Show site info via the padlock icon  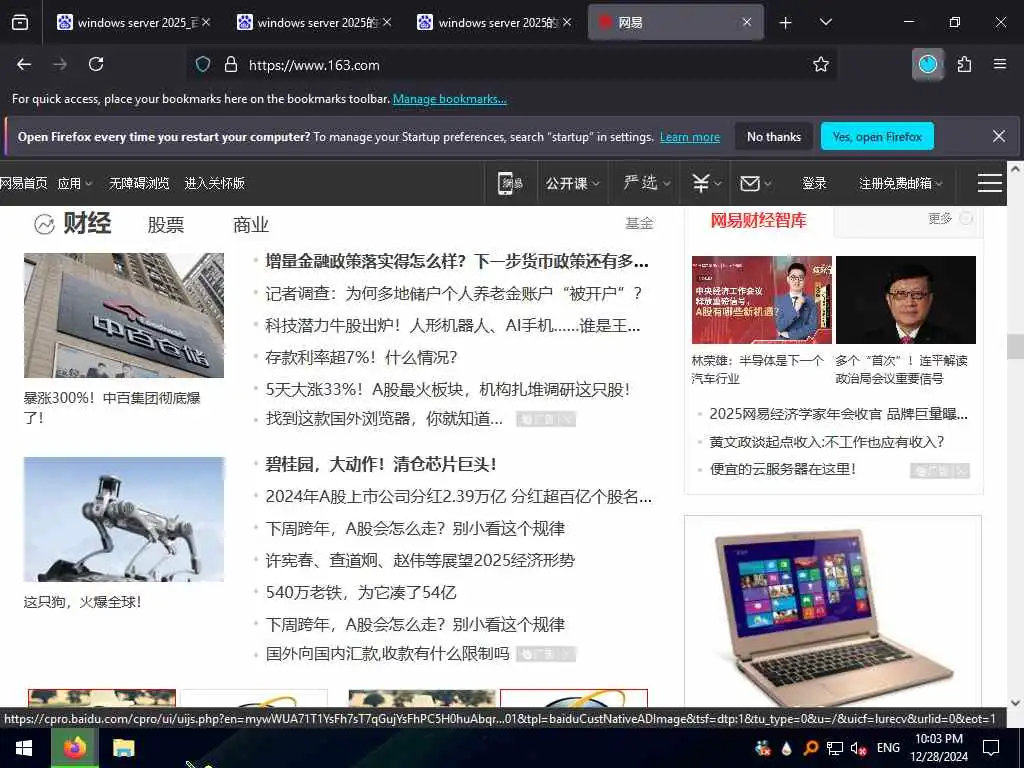[x=231, y=64]
